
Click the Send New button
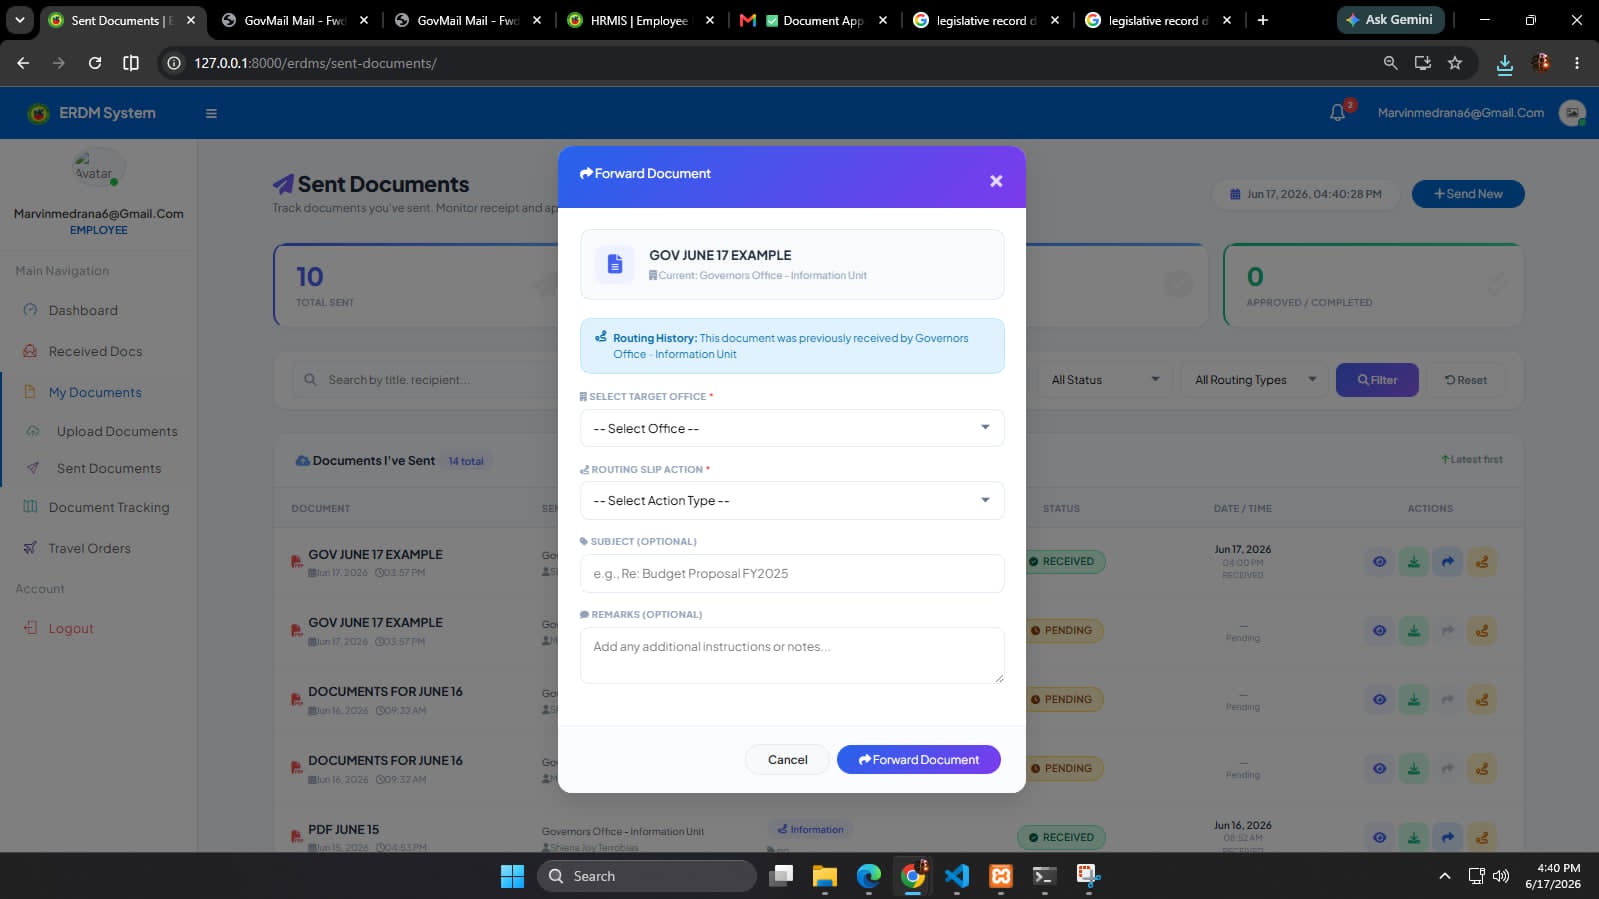1467,194
